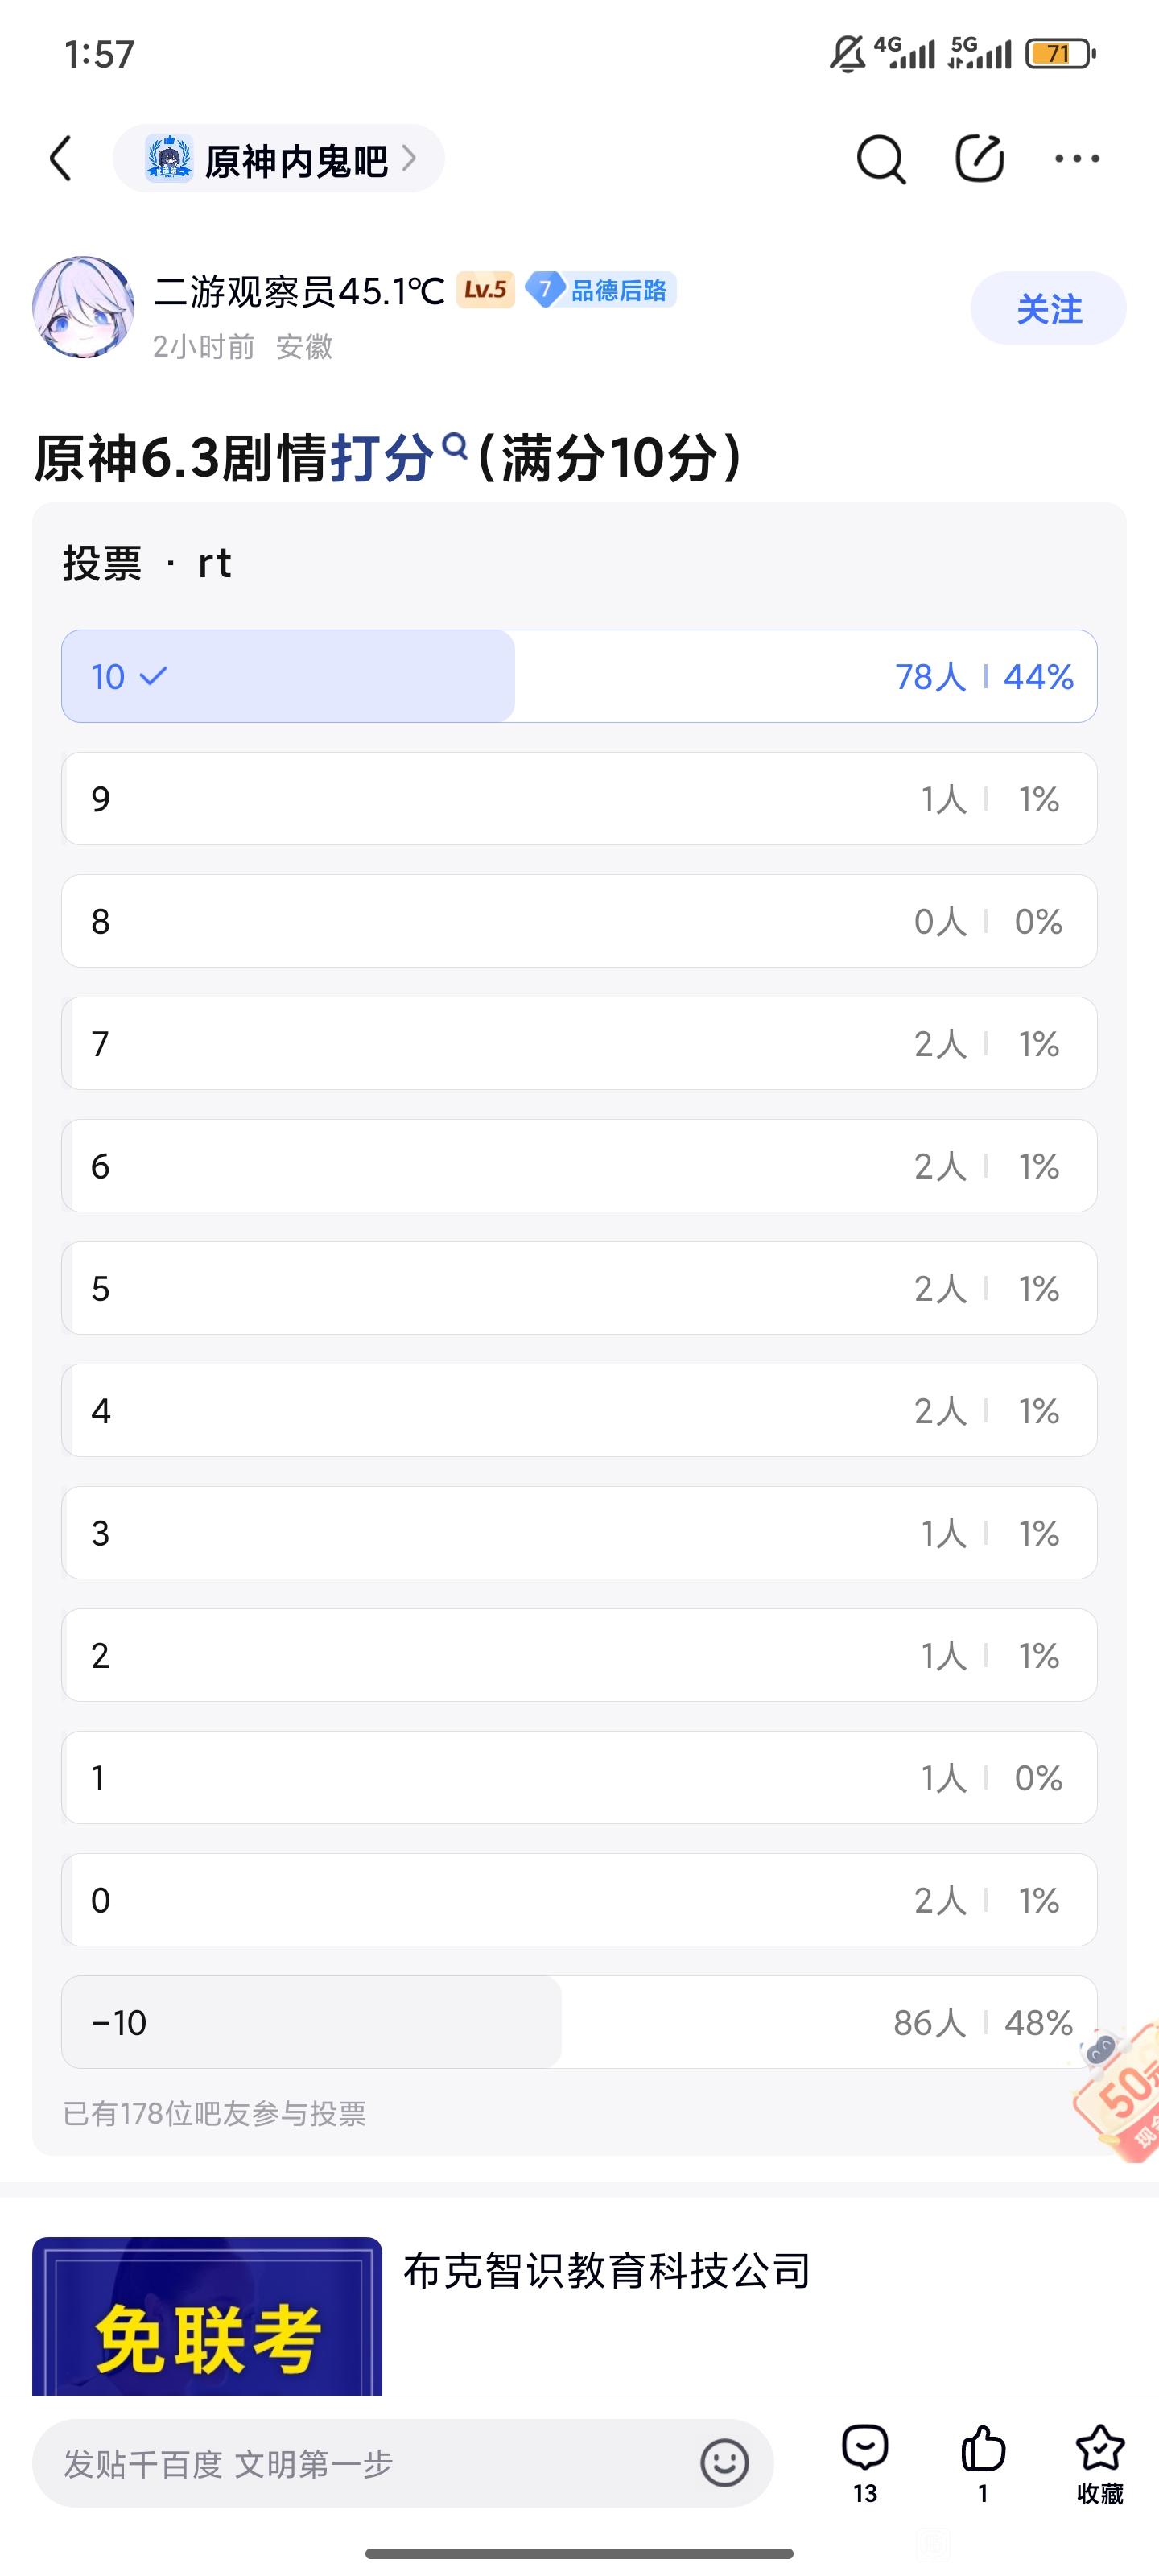Choose poll option 5
Viewport: 1159px width, 2576px height.
pyautogui.click(x=579, y=1288)
